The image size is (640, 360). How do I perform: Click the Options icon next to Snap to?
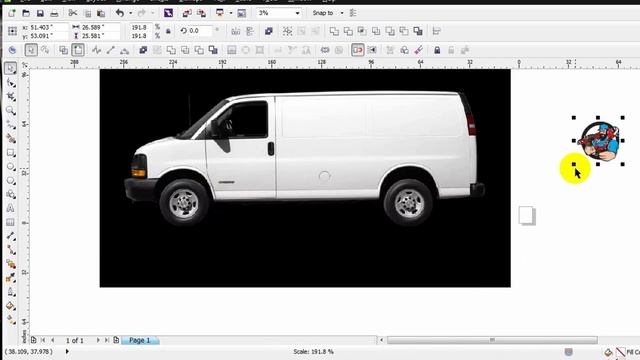(x=353, y=13)
